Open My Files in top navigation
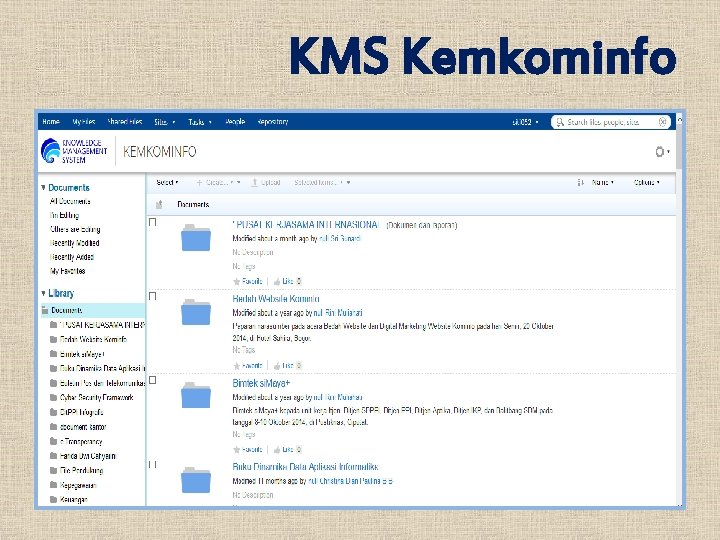 point(84,122)
